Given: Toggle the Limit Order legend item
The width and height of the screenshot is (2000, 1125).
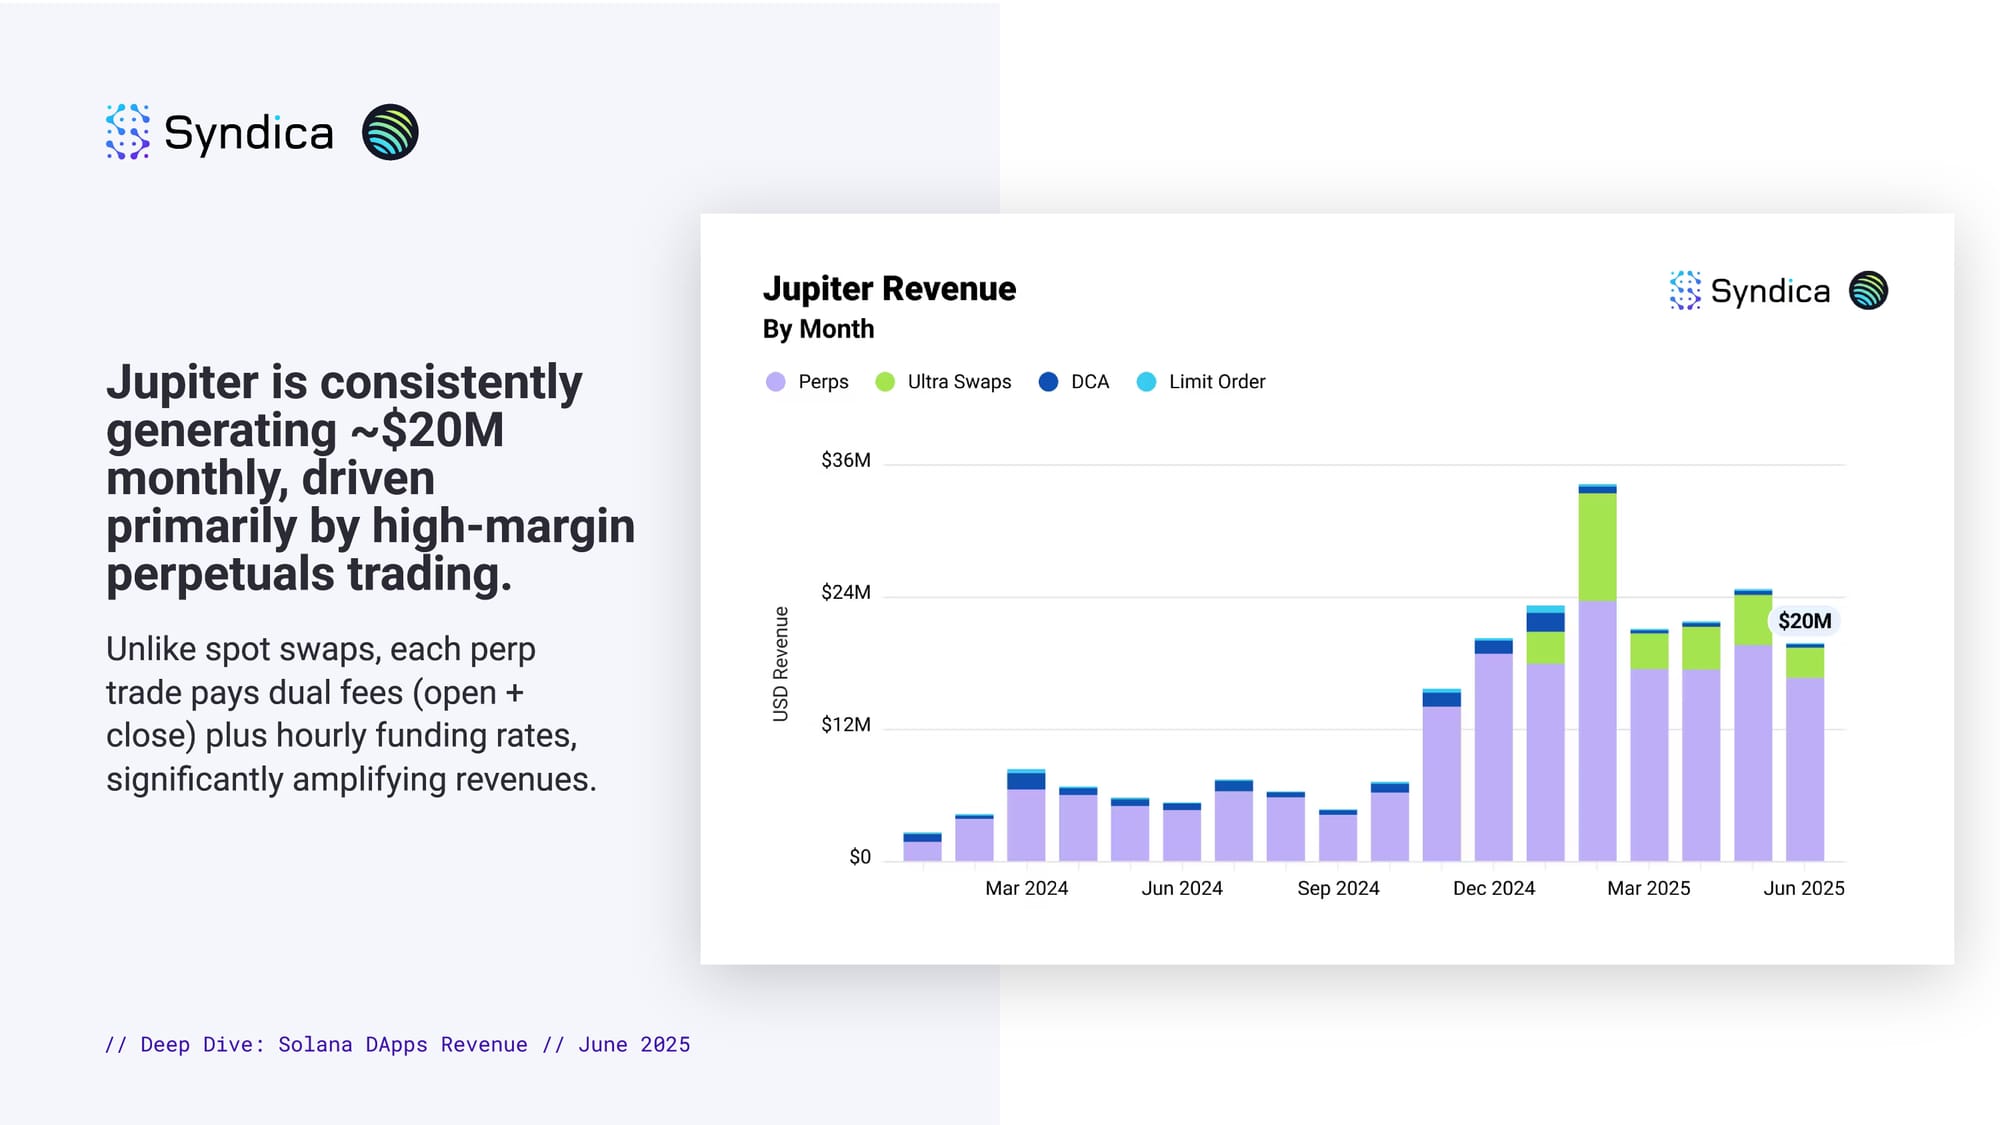Looking at the screenshot, I should click(x=1216, y=382).
